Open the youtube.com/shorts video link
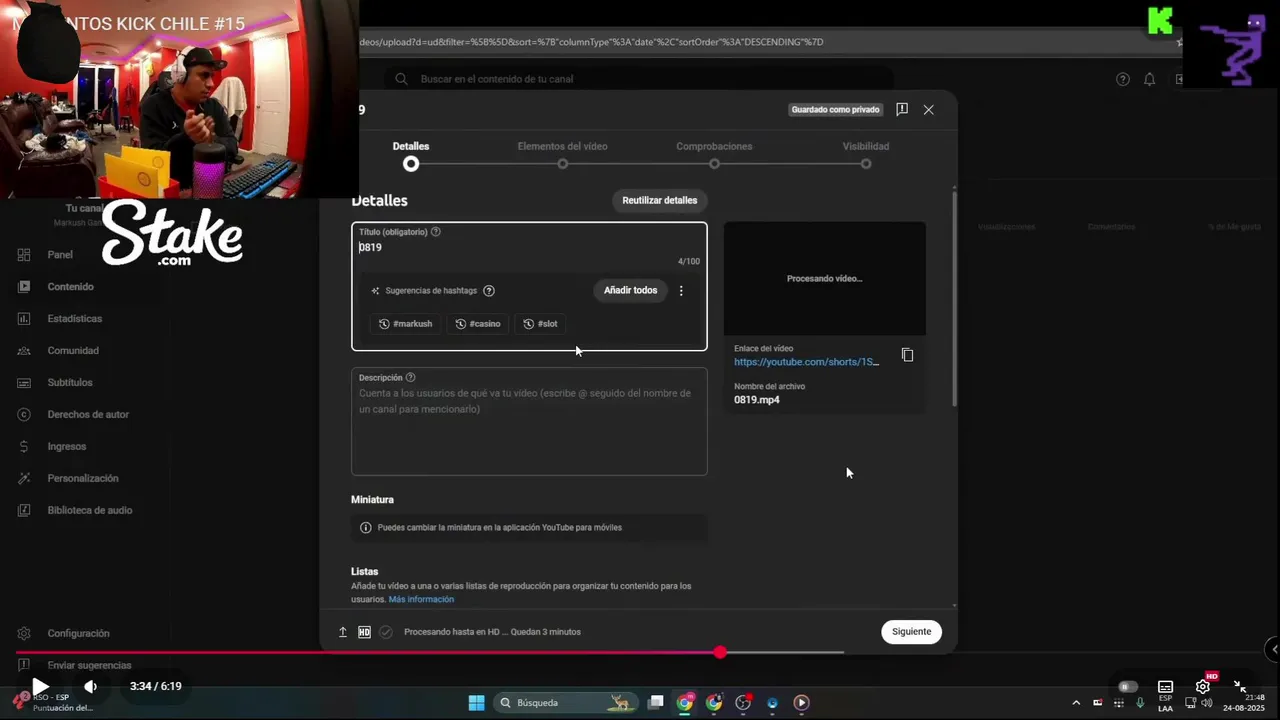 [807, 362]
